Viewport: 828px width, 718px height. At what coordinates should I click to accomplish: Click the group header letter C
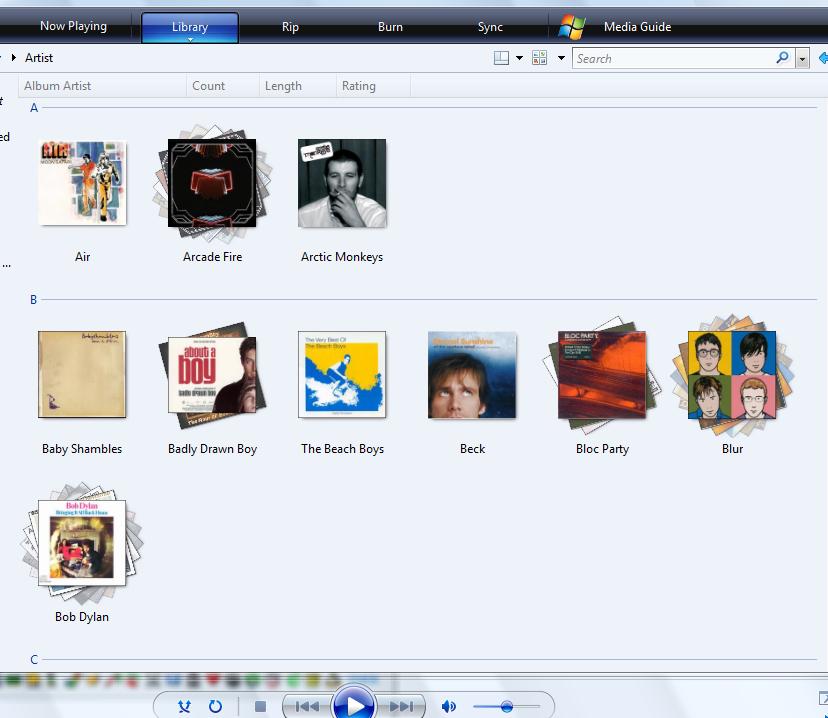click(x=34, y=659)
